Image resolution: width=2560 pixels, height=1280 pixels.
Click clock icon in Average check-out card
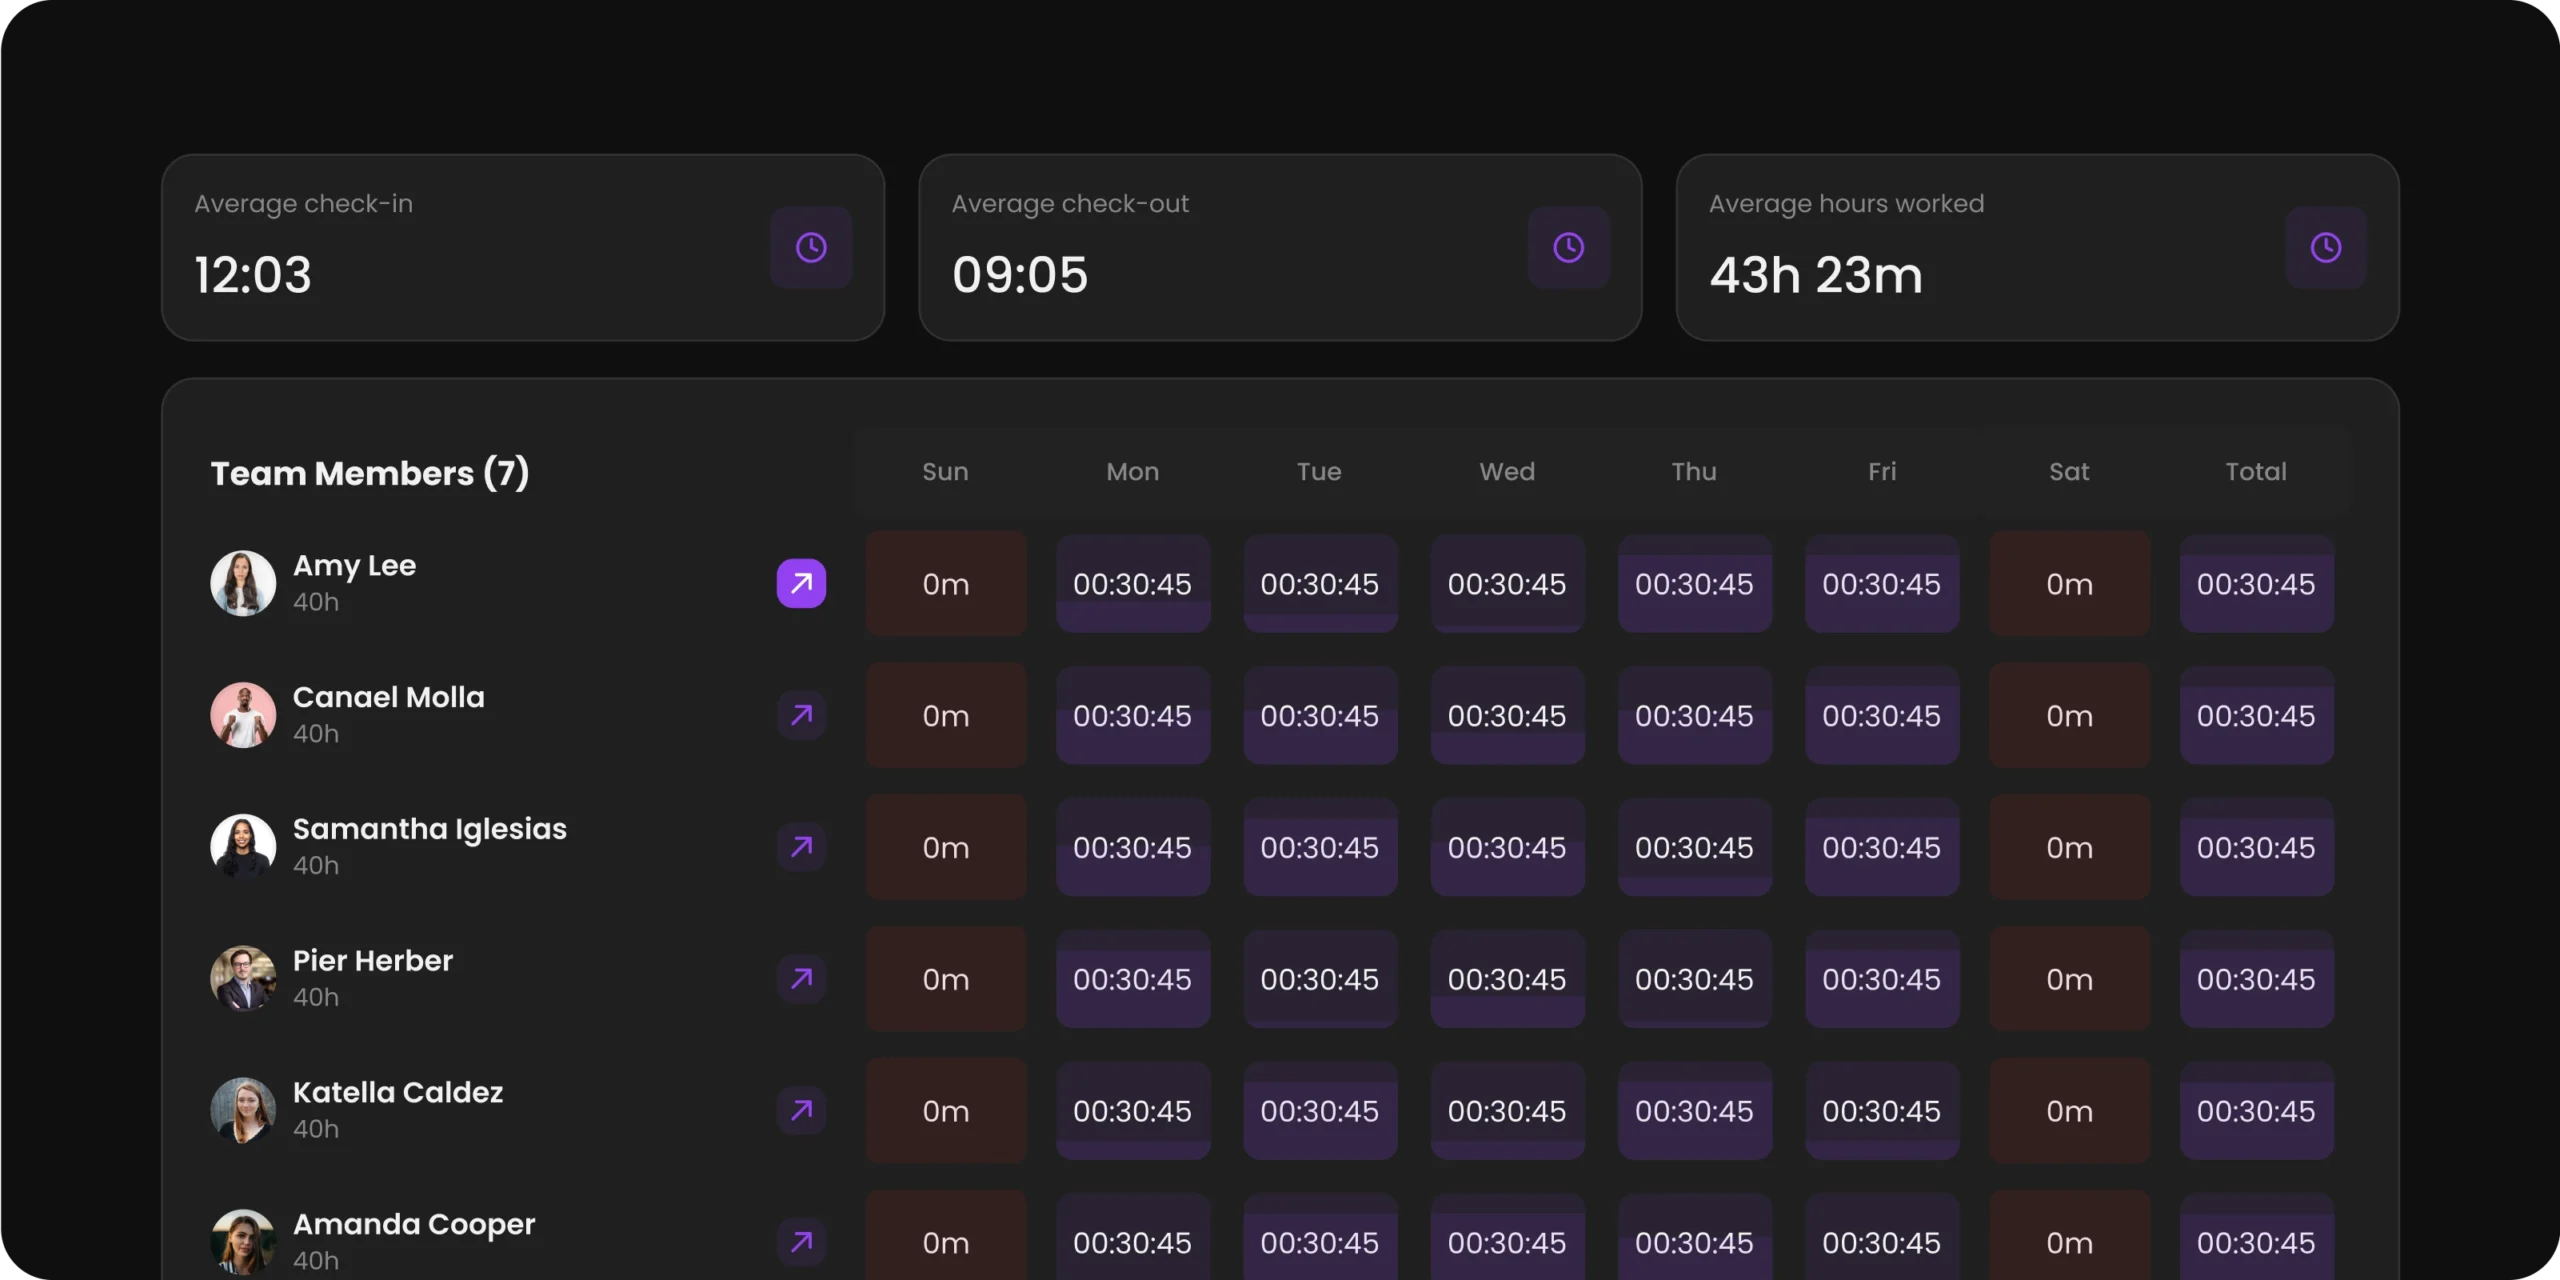(x=1568, y=248)
